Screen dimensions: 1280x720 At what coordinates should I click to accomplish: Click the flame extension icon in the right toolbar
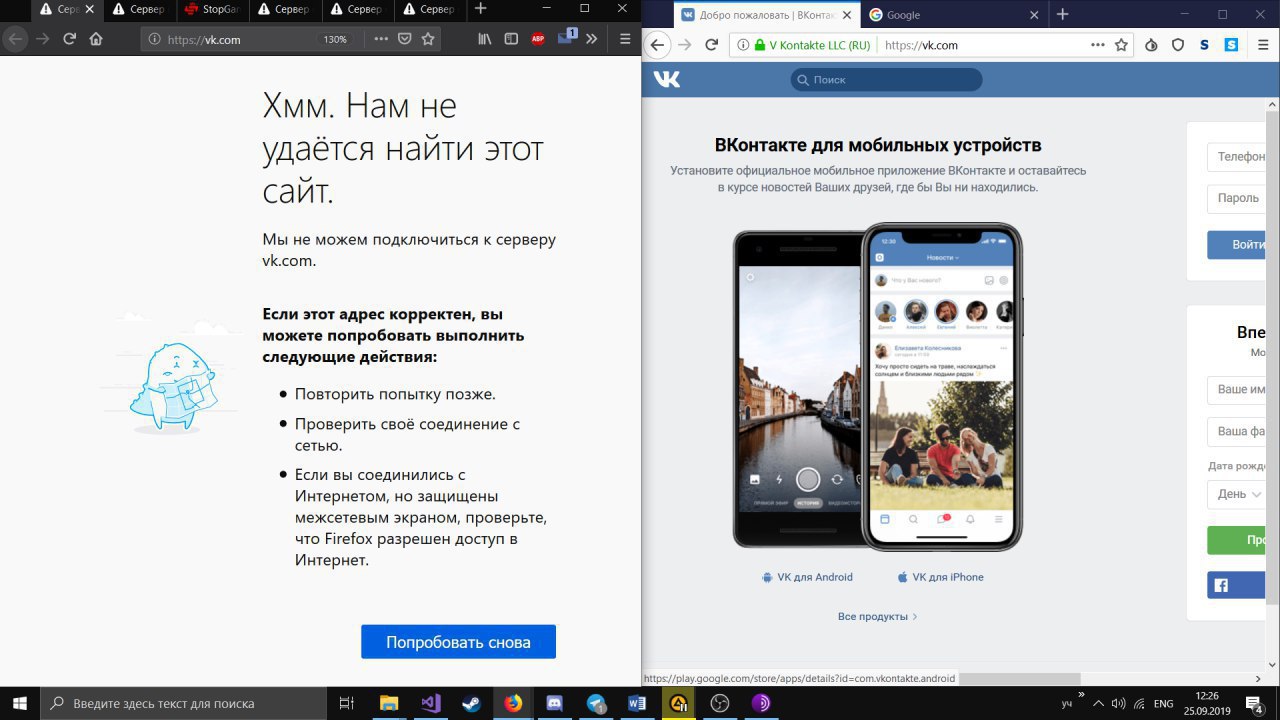pyautogui.click(x=1151, y=45)
